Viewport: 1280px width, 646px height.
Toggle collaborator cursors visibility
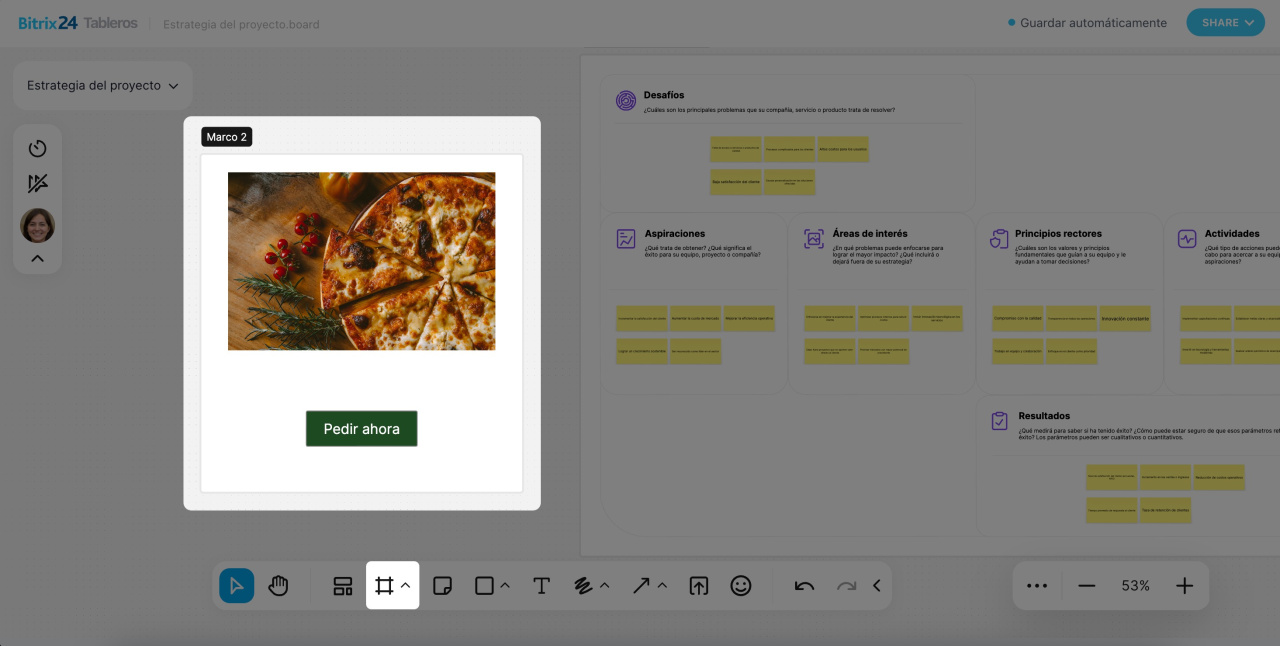(38, 184)
